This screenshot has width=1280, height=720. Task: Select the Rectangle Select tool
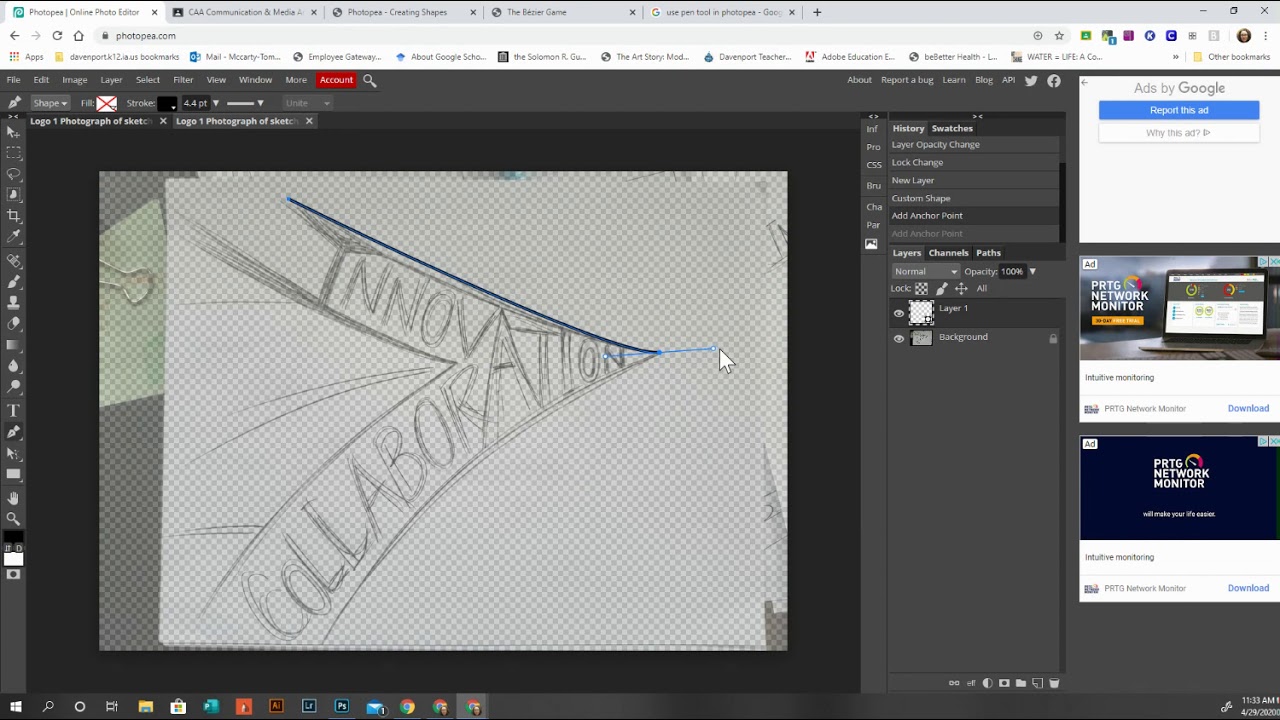[13, 153]
